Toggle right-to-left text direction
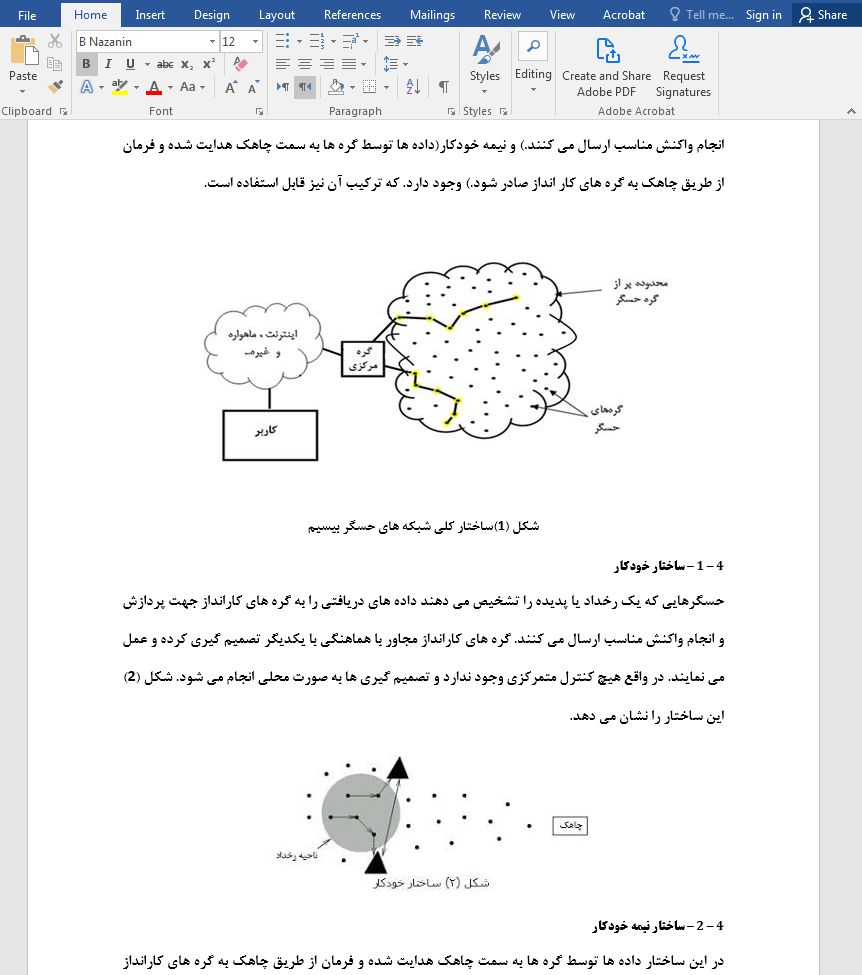Screen dimensions: 862x975 coord(304,87)
